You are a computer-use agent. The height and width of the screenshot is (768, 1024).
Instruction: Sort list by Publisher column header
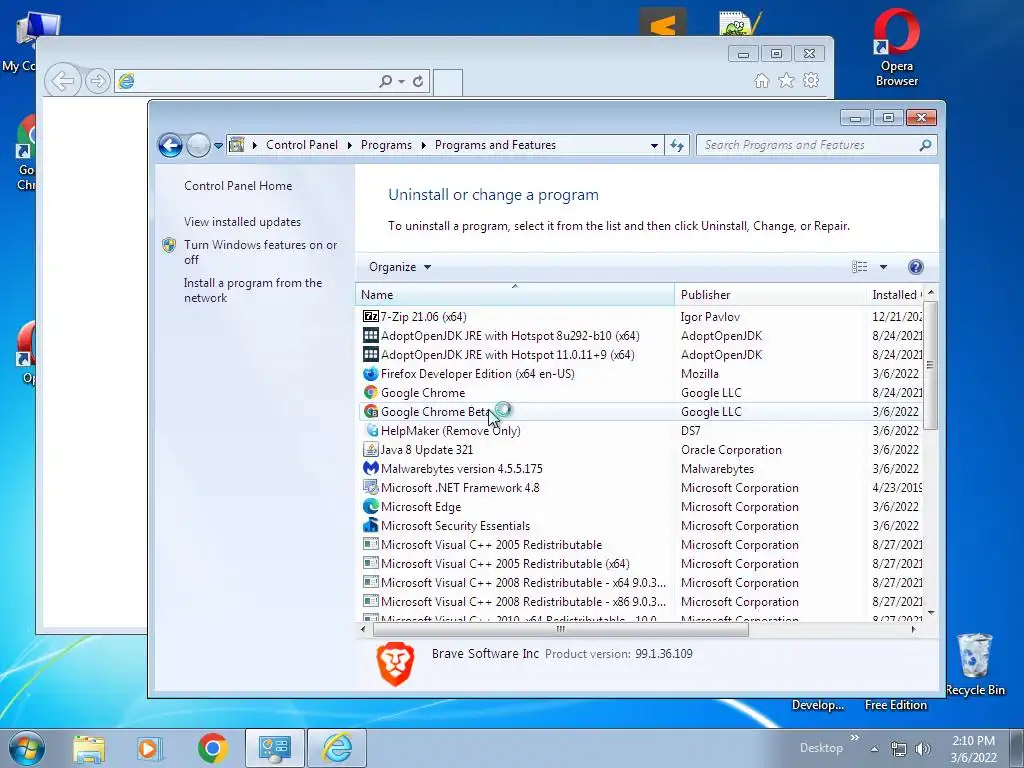tap(770, 295)
